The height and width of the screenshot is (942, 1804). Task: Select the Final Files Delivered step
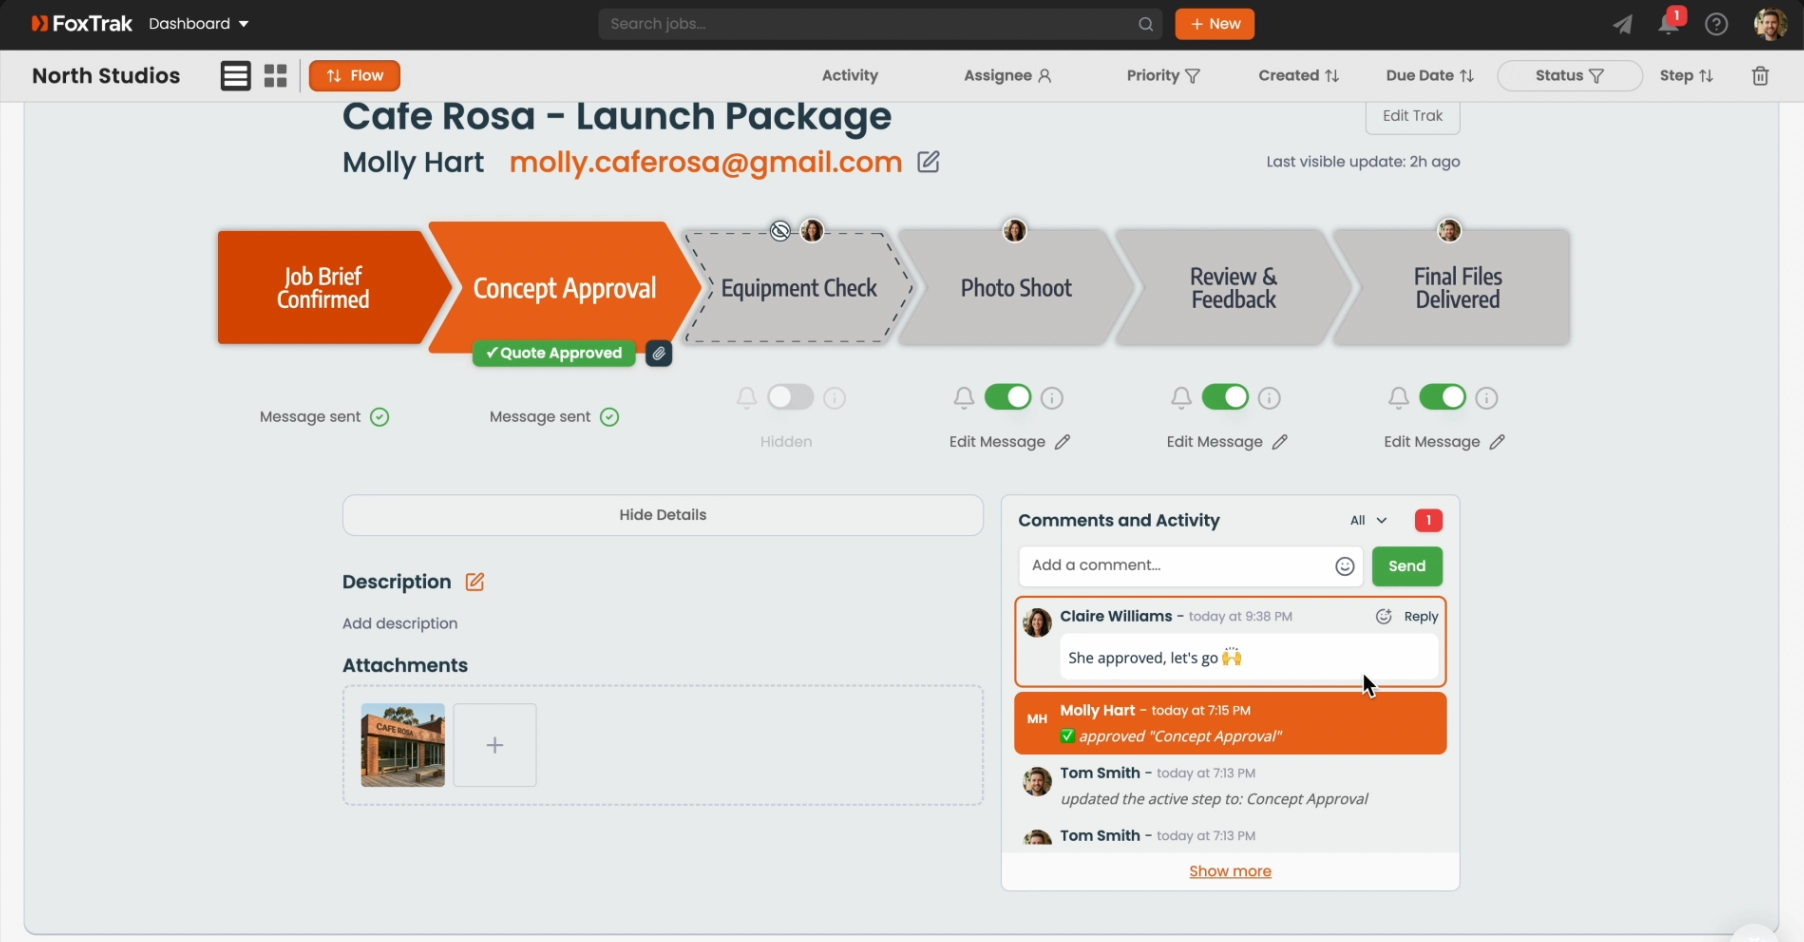(x=1457, y=288)
